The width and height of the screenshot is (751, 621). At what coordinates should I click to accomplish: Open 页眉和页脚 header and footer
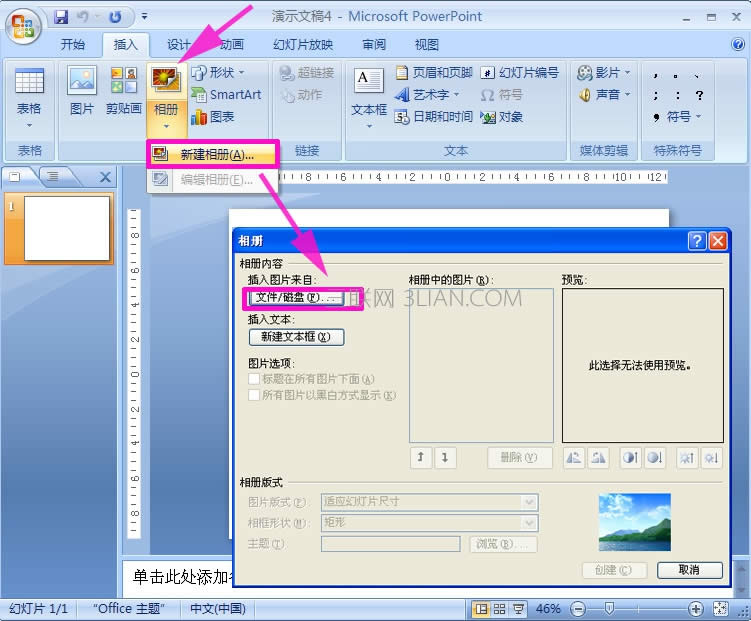point(434,72)
